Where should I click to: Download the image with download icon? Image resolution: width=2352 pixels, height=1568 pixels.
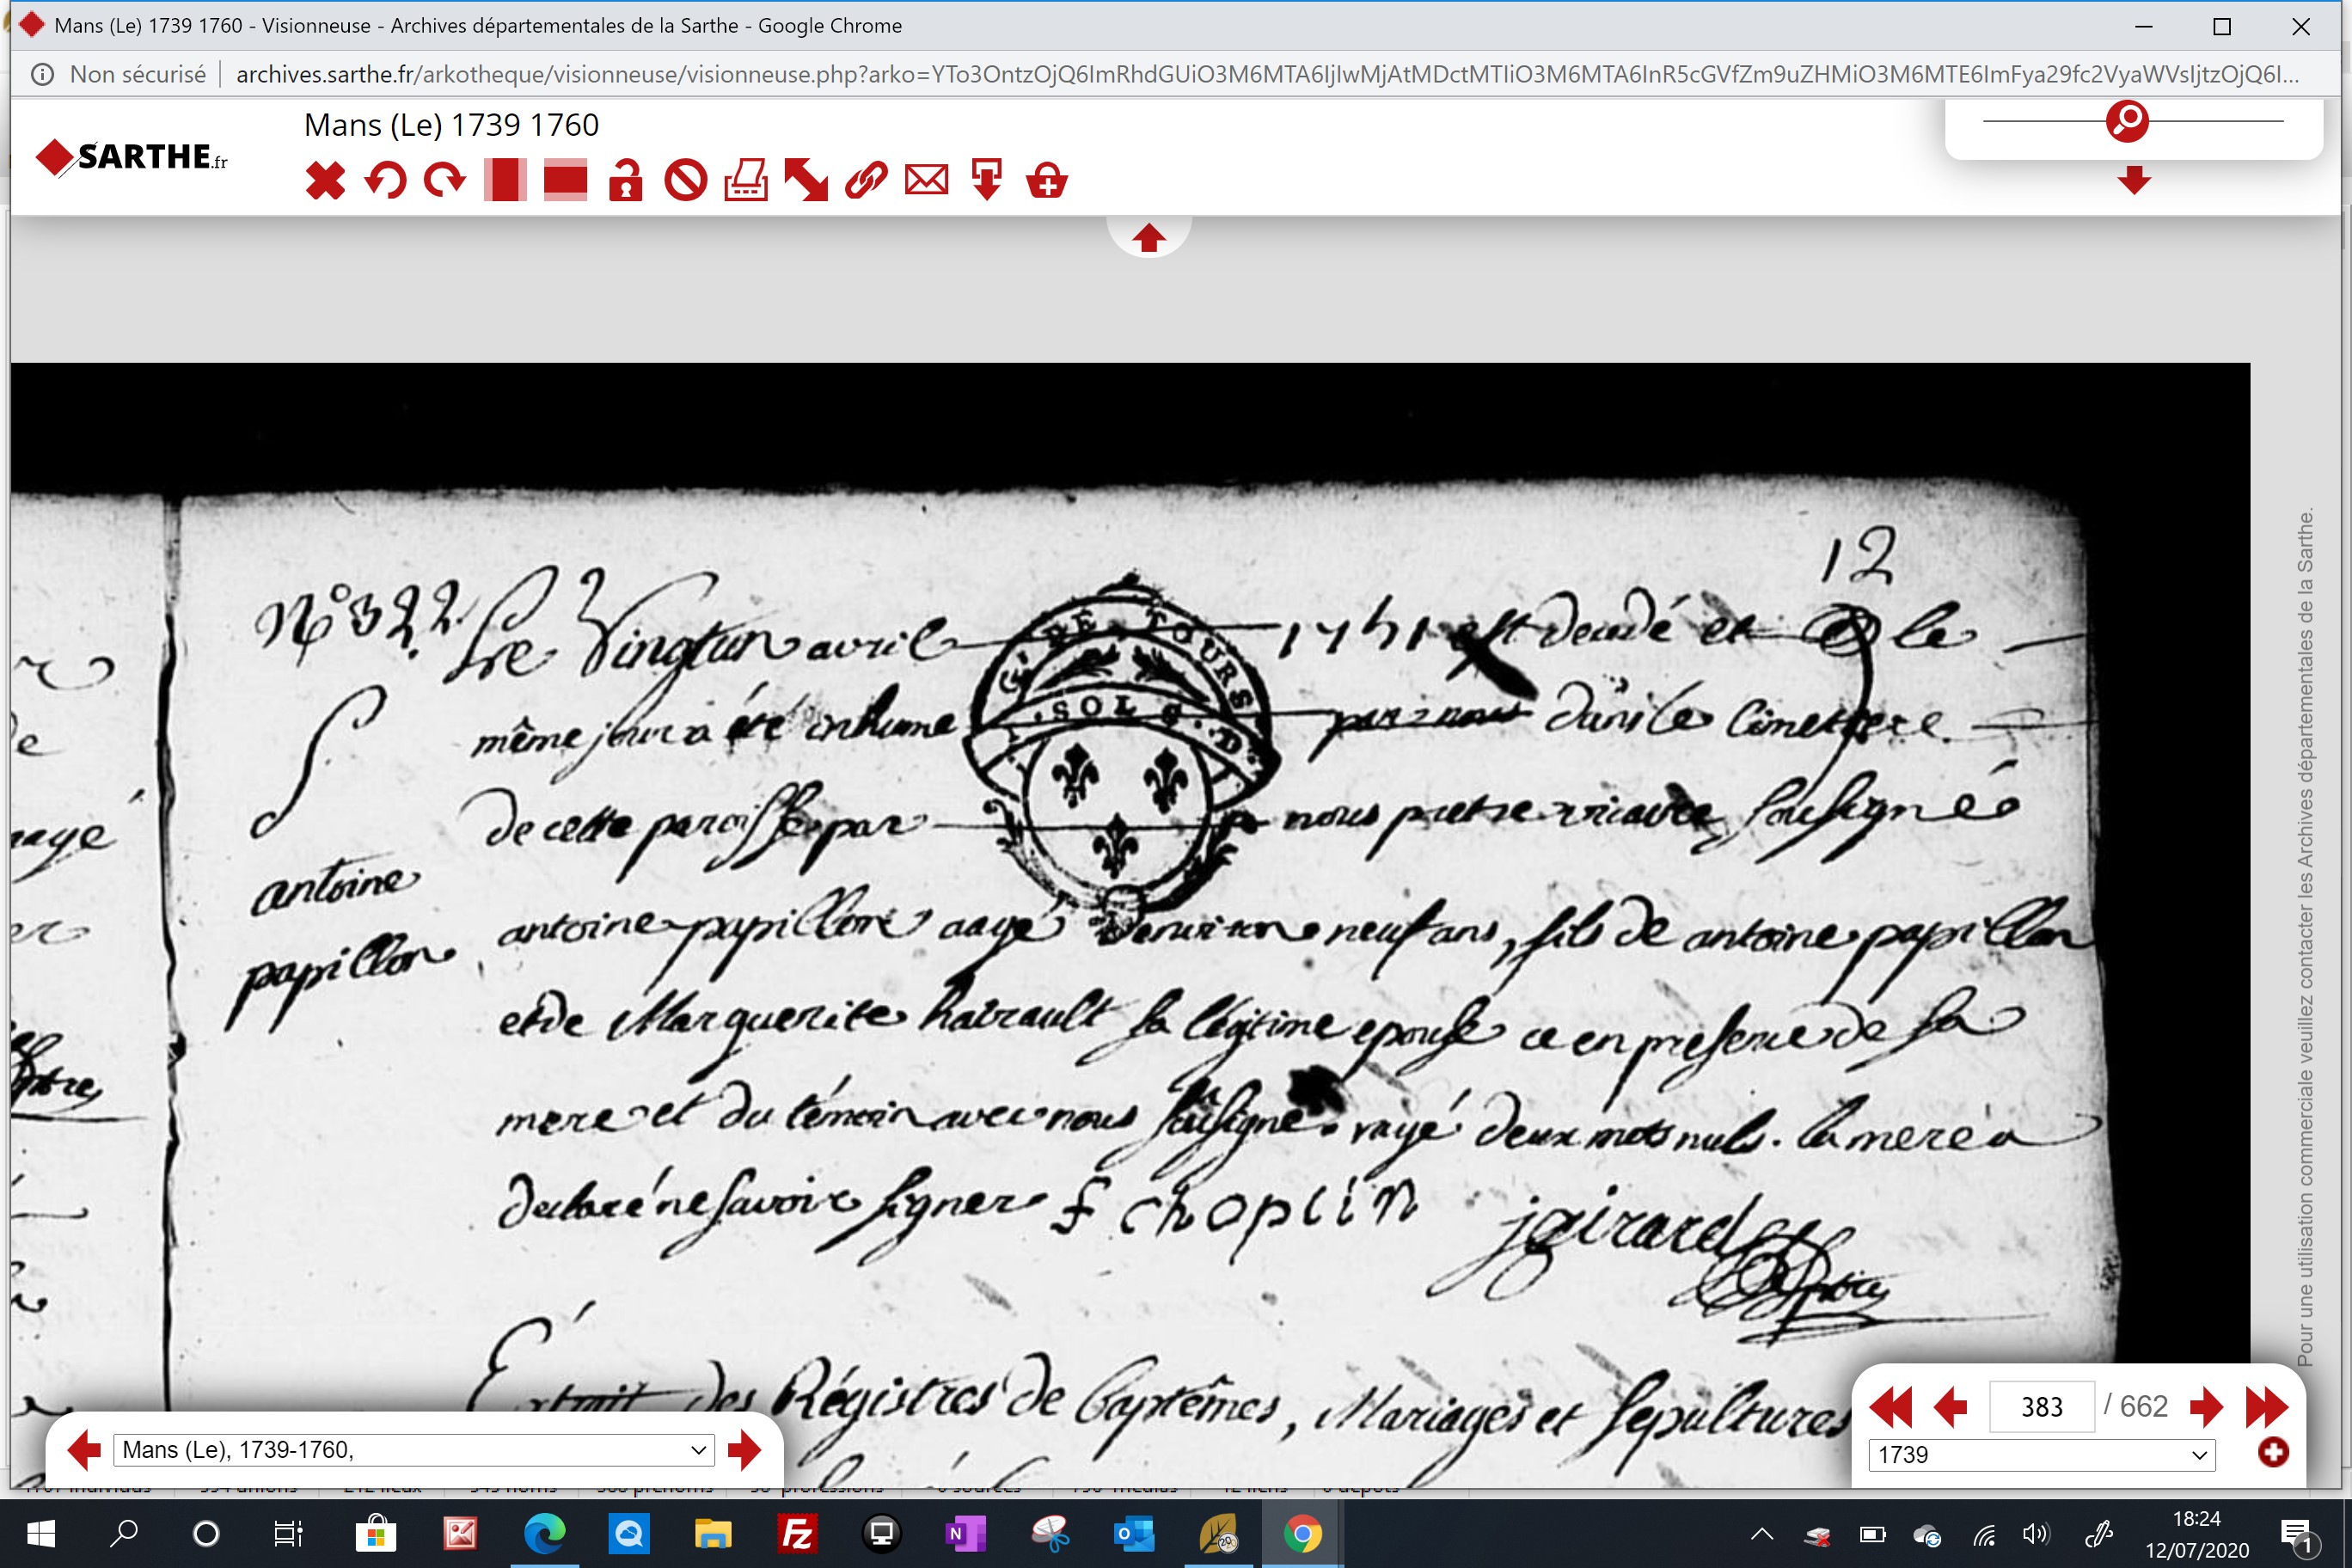[986, 181]
